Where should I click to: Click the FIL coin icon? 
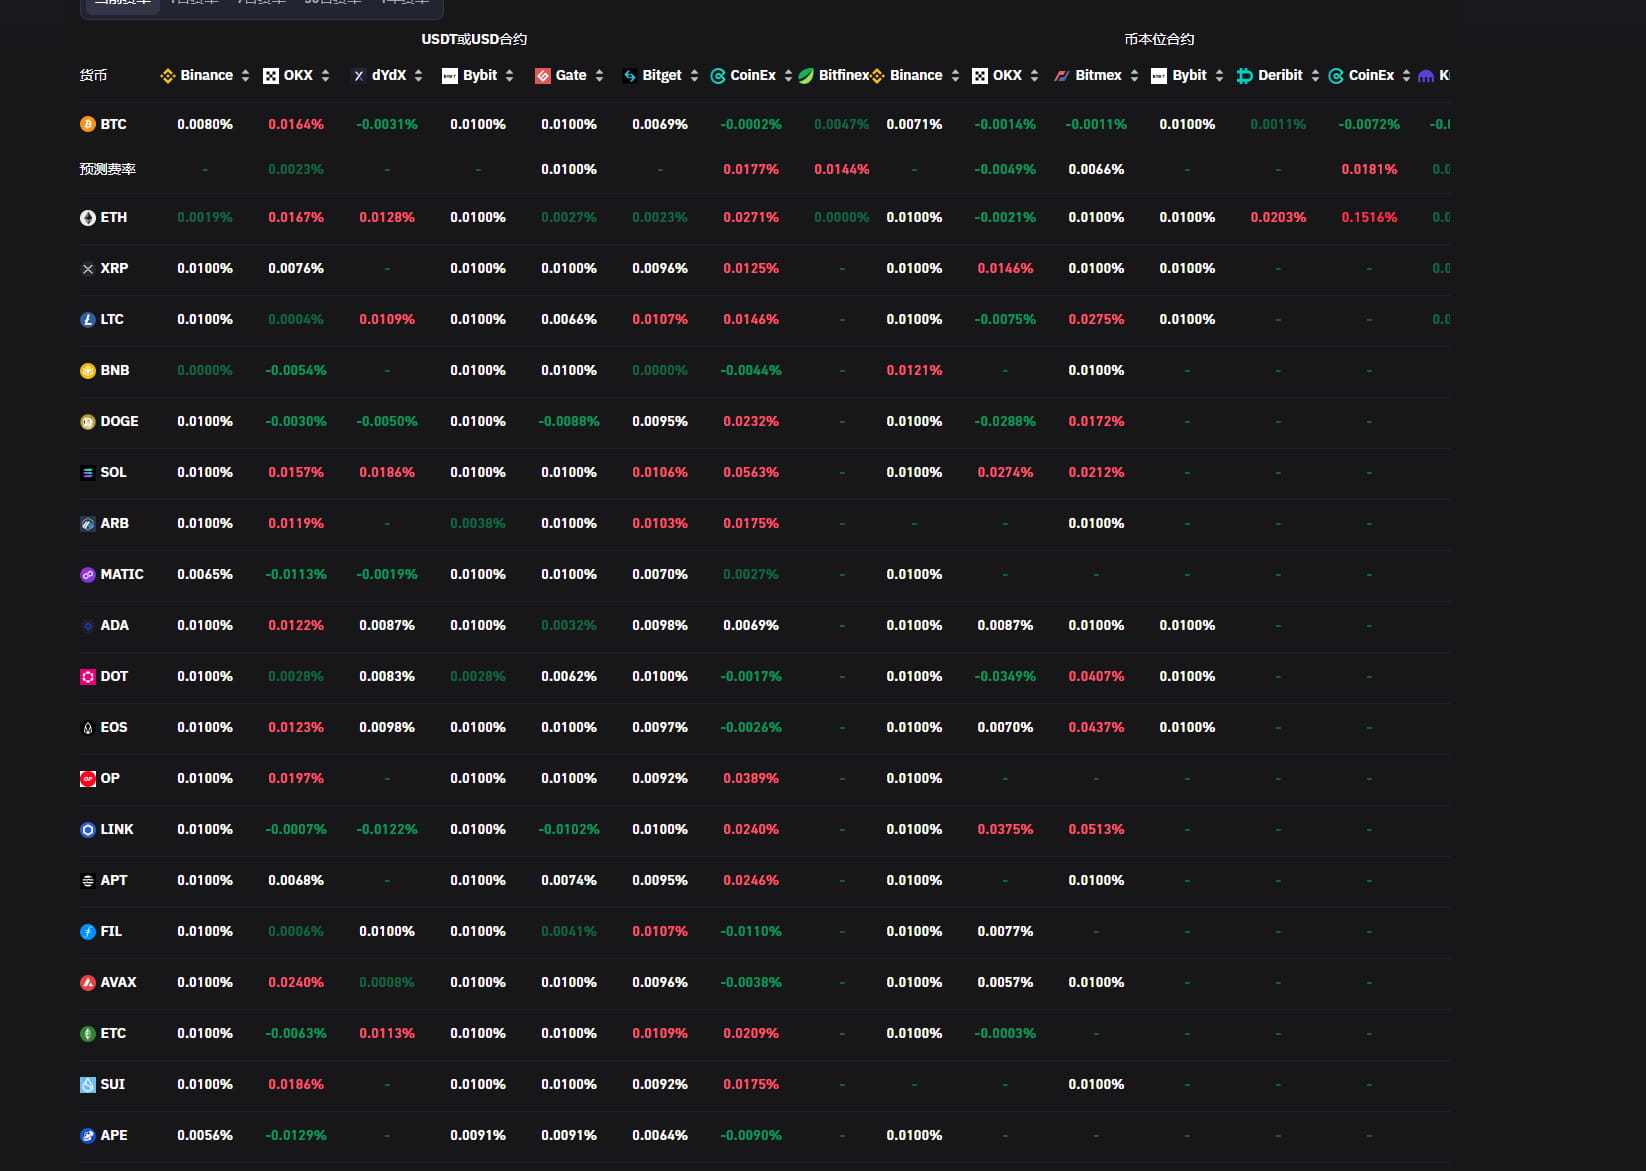[88, 931]
